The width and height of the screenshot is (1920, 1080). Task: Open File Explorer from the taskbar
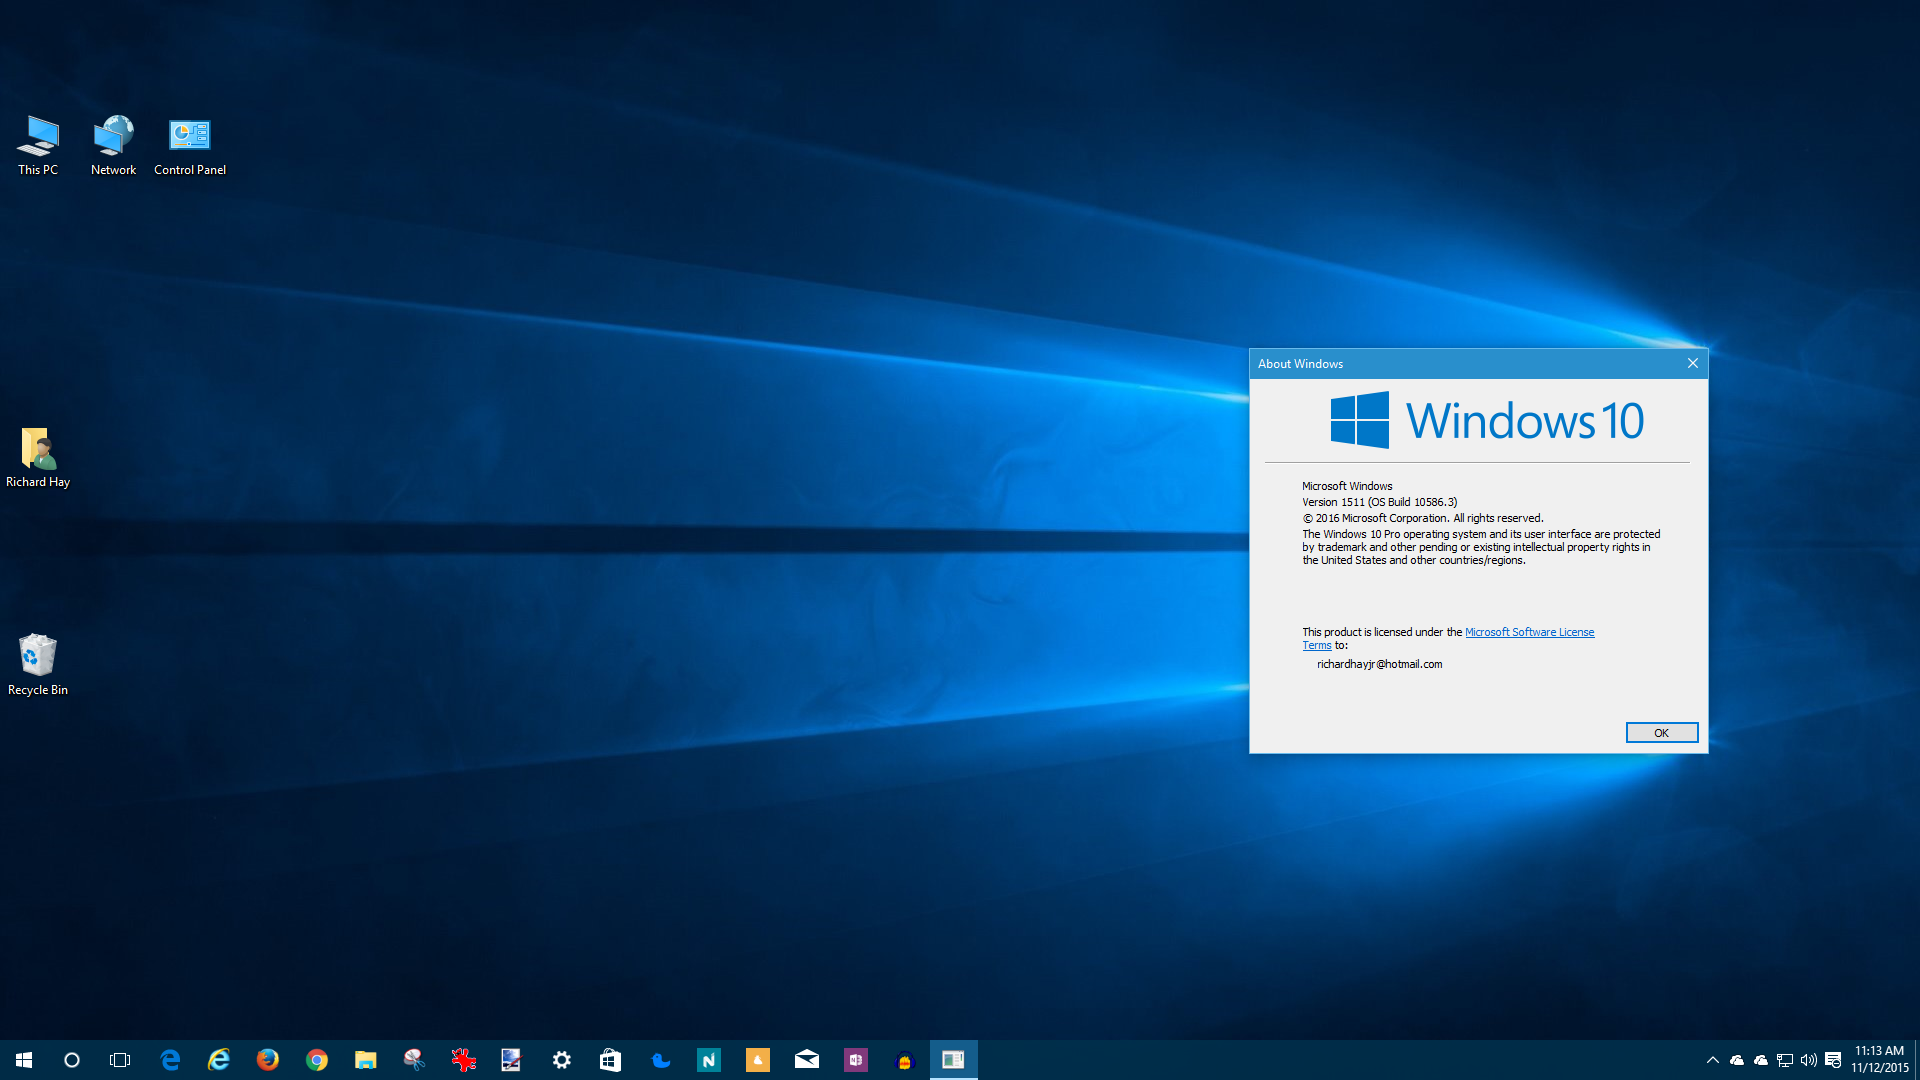pyautogui.click(x=366, y=1060)
